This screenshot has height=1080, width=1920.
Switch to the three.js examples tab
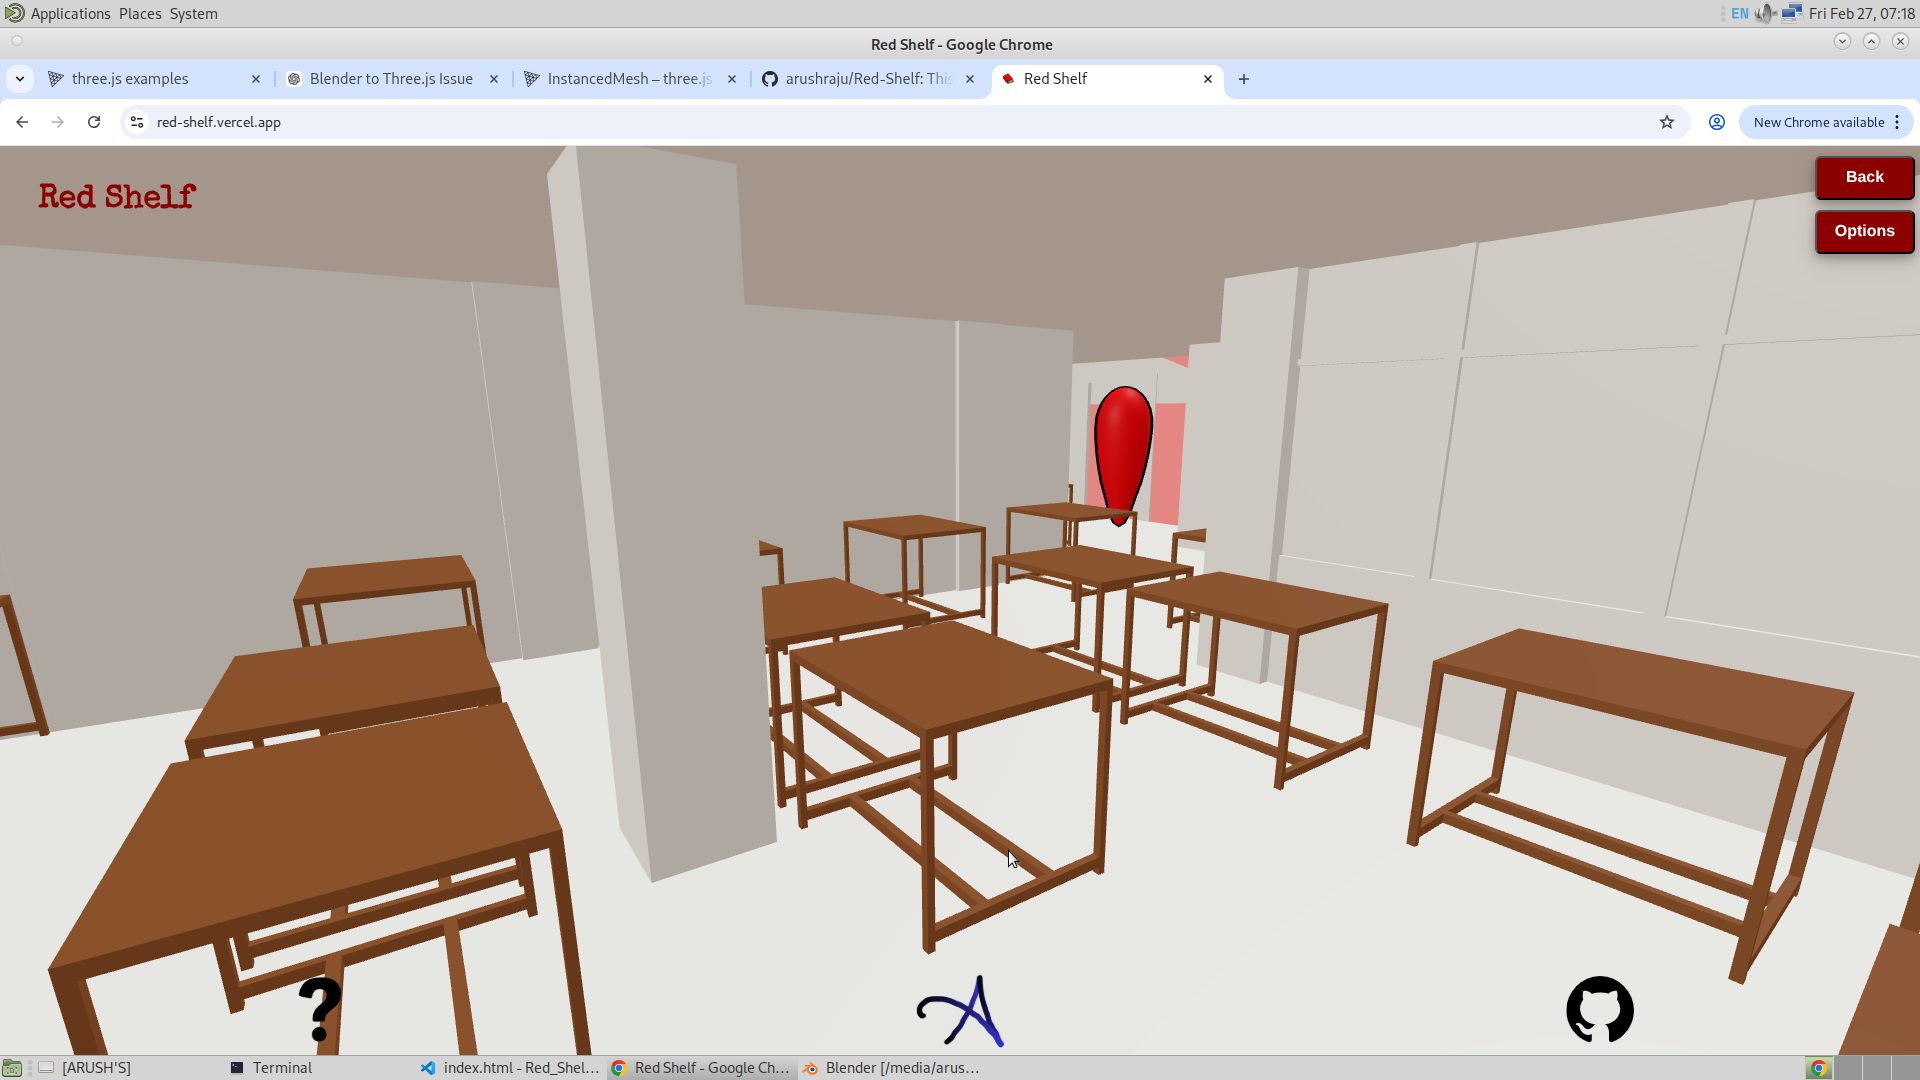130,79
